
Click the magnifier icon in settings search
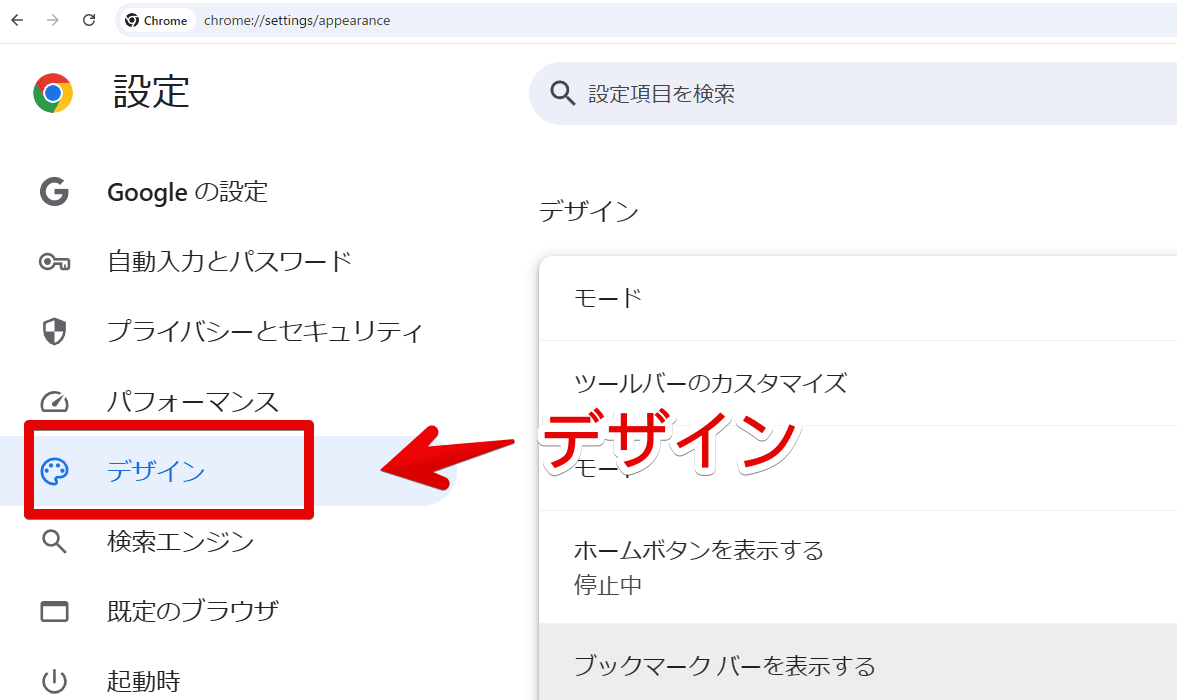(x=563, y=94)
